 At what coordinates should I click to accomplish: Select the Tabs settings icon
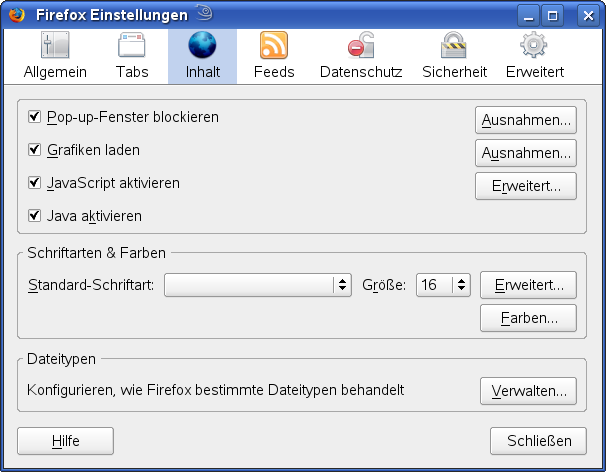tap(132, 46)
